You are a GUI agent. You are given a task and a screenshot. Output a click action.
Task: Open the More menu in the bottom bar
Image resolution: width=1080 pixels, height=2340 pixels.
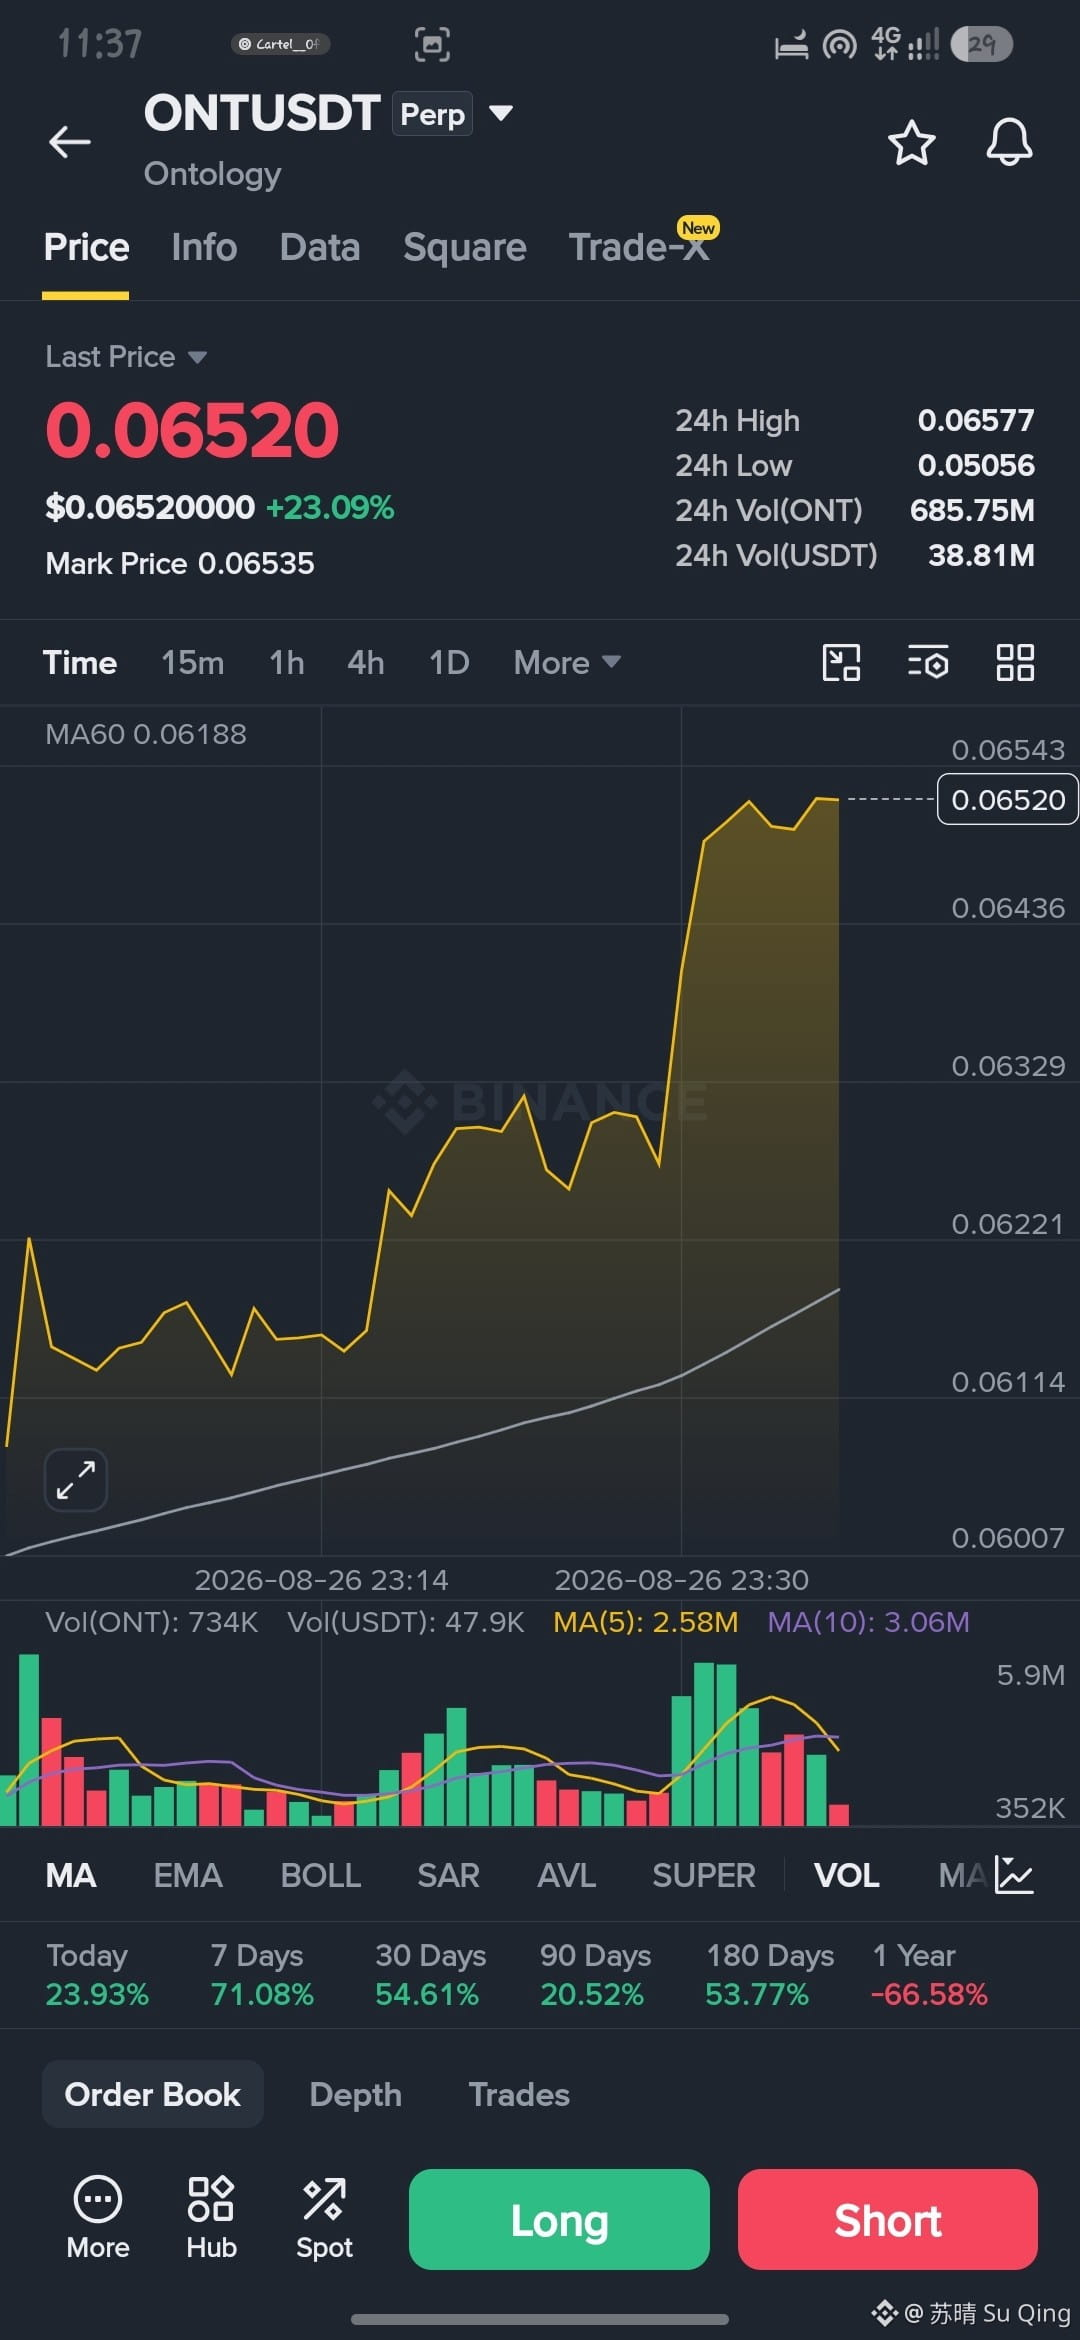[x=98, y=2218]
